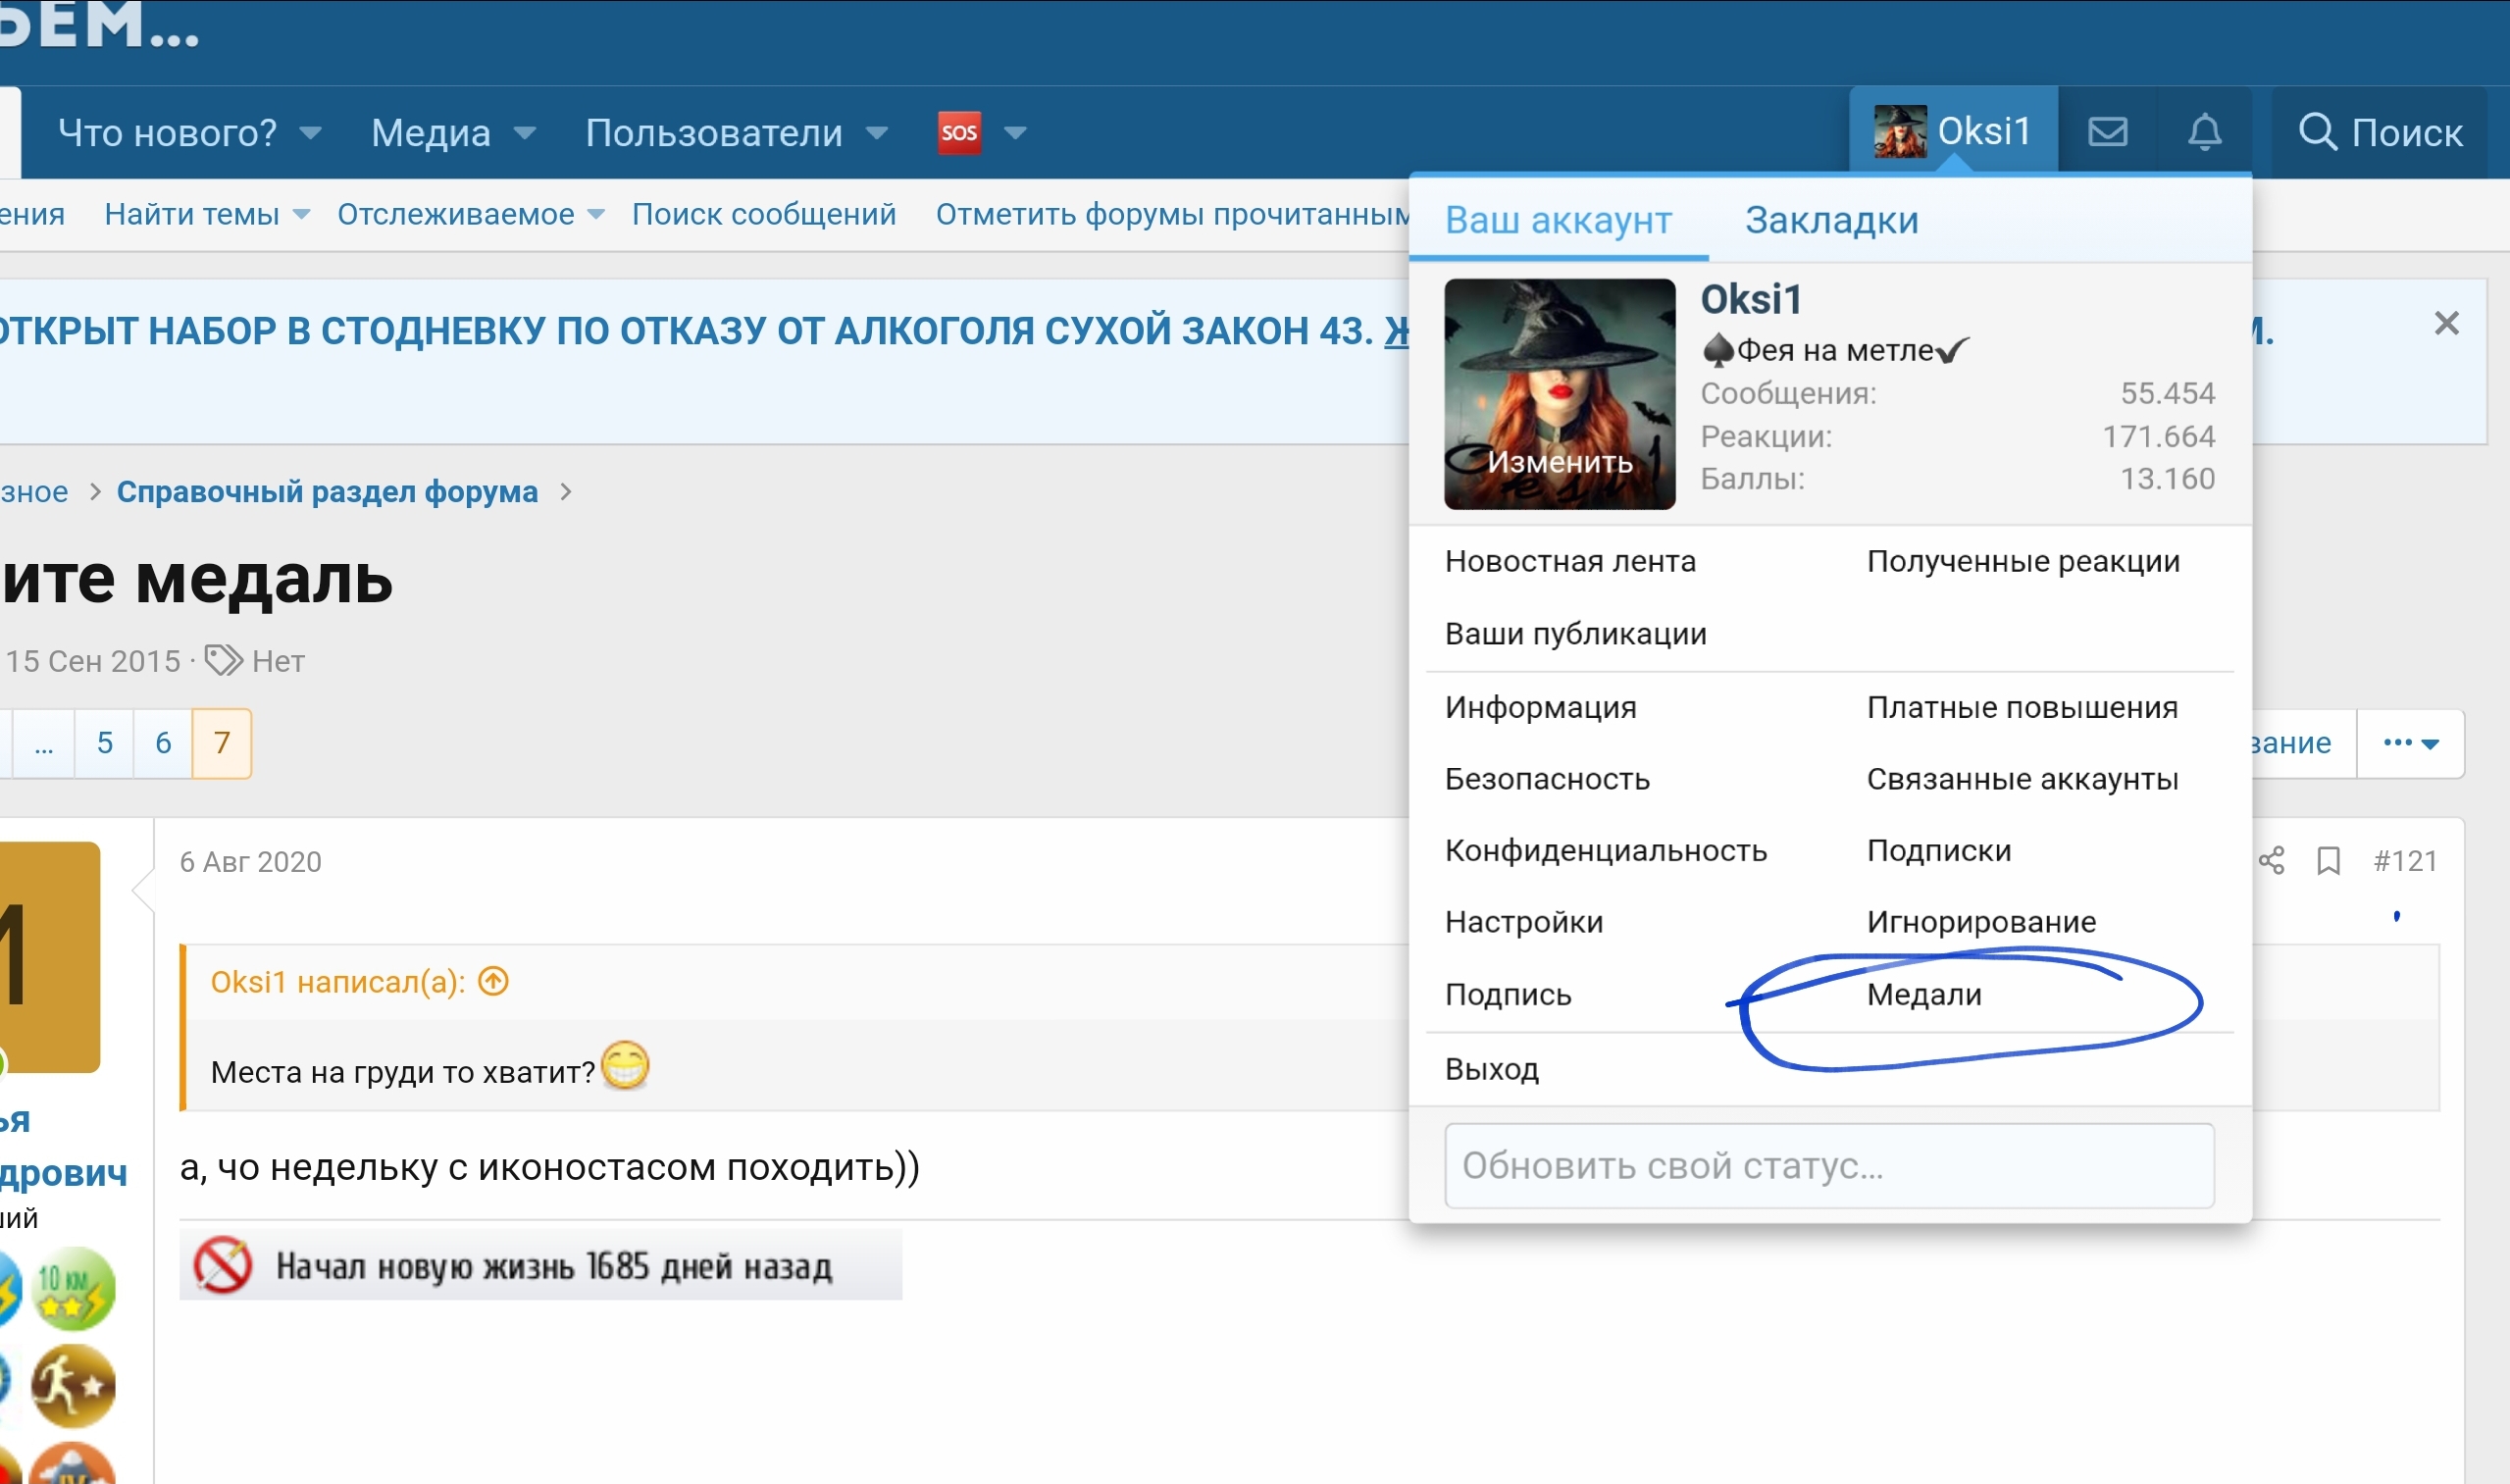Open Справочный раздел форума breadcrumb link

point(327,492)
